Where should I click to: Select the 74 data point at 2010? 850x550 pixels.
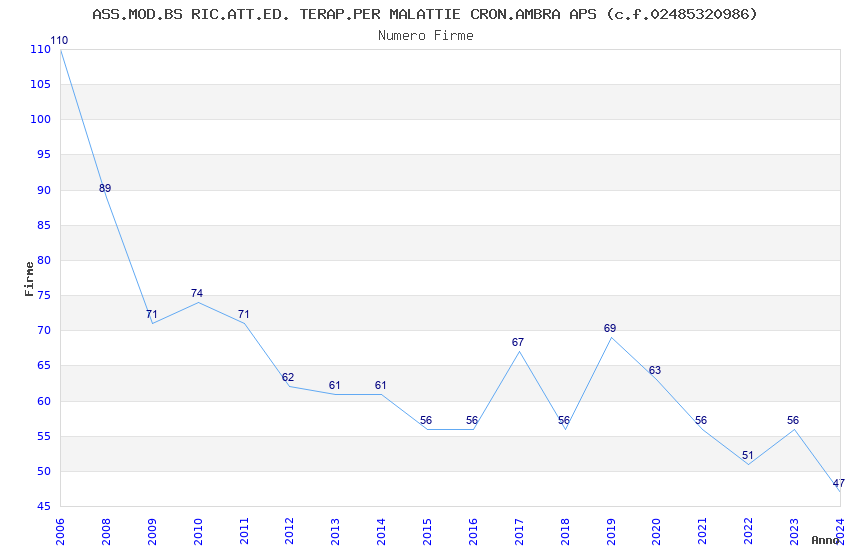point(197,302)
